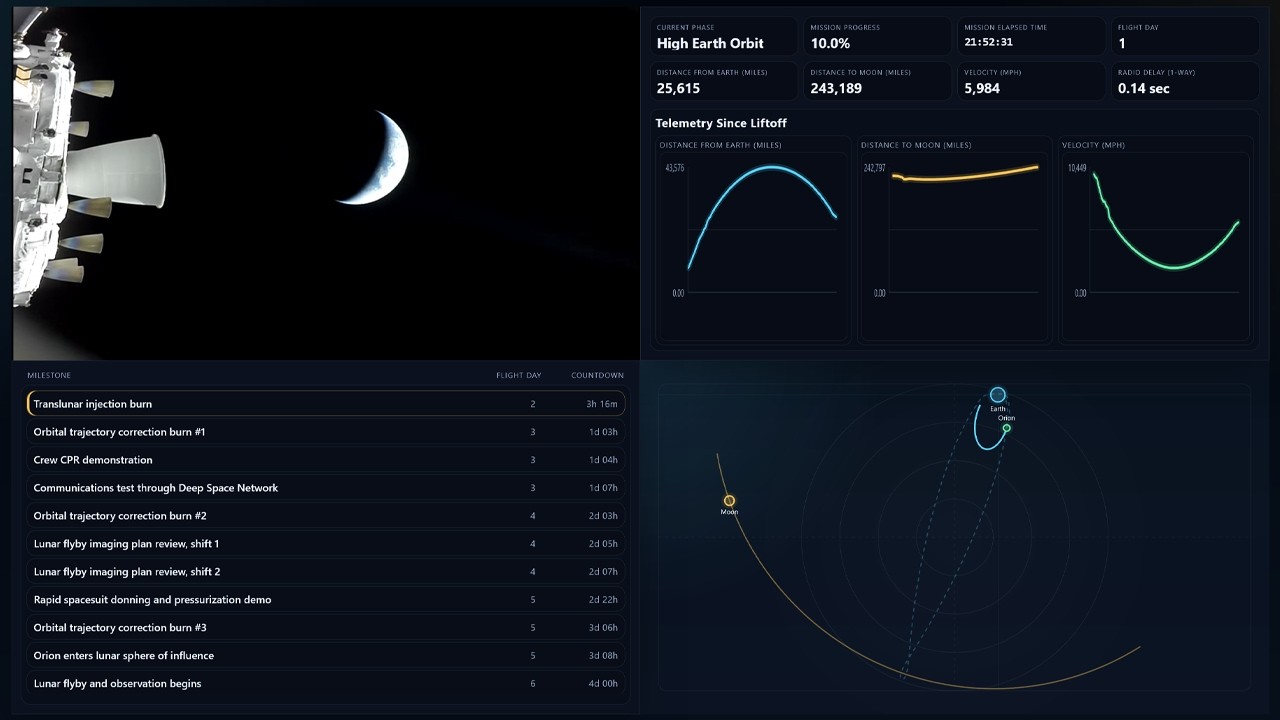Viewport: 1280px width, 720px height.
Task: Select the Orion spacecraft marker on the map
Action: click(x=1007, y=427)
